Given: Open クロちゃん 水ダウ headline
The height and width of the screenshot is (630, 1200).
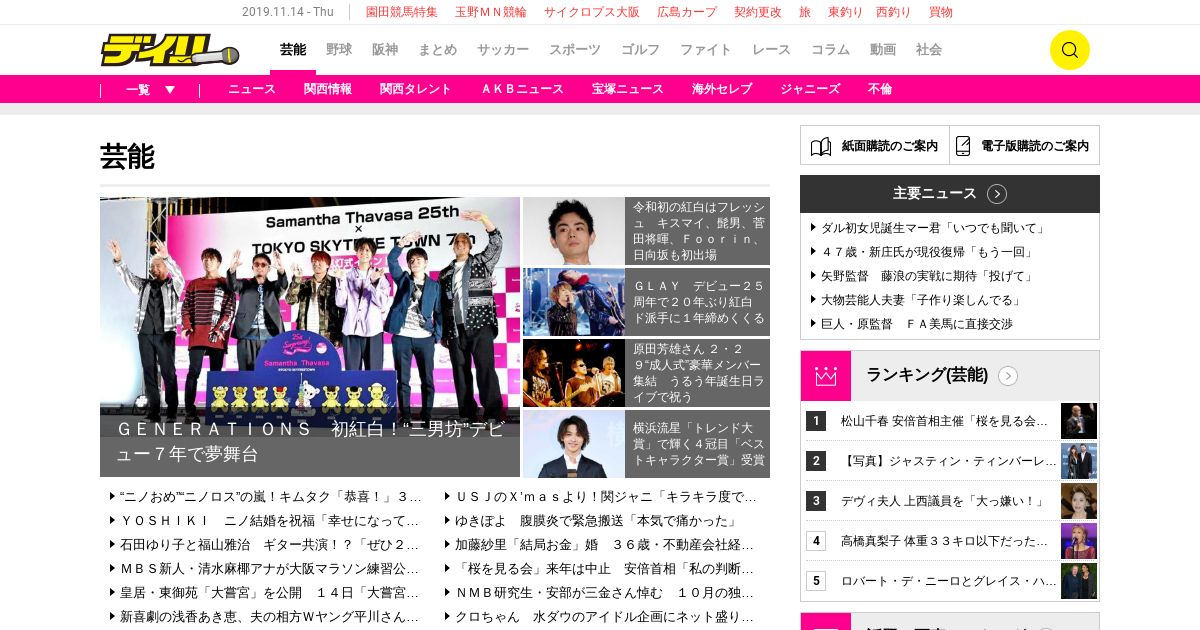Looking at the screenshot, I should pyautogui.click(x=605, y=617).
